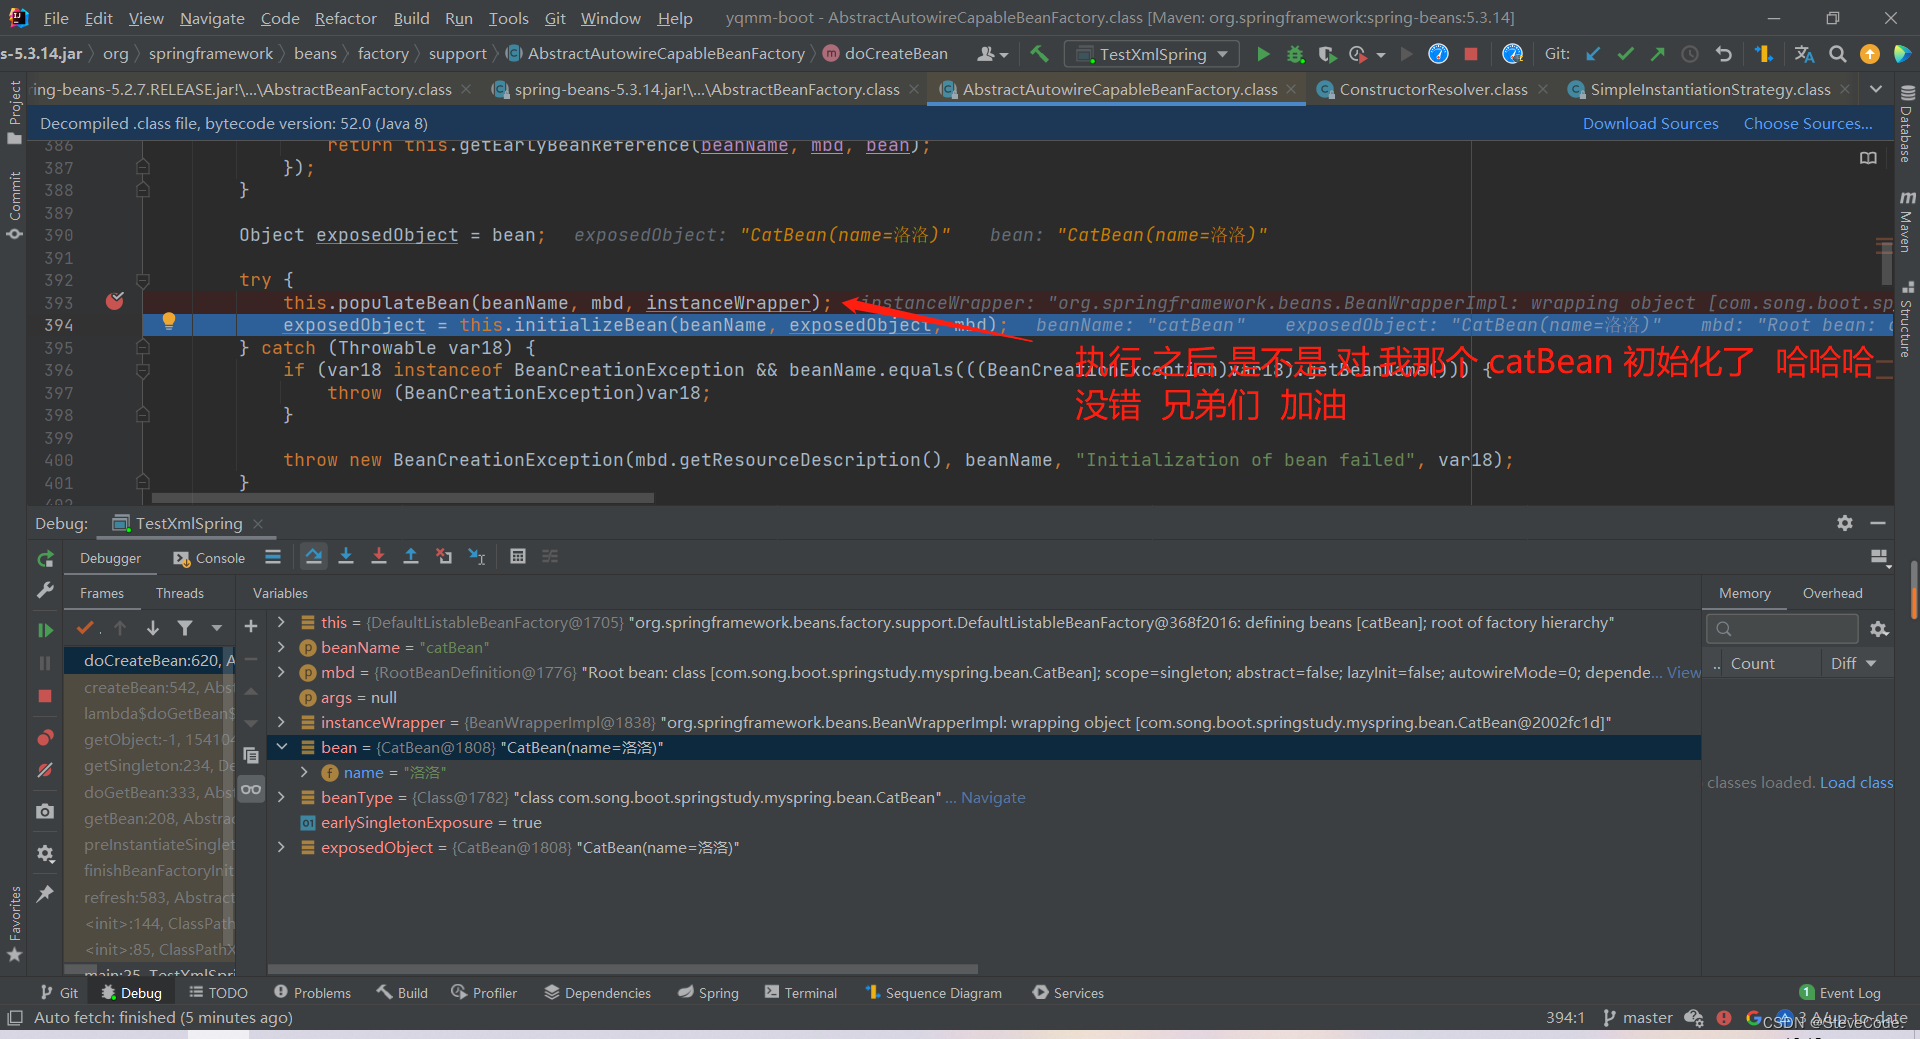The height and width of the screenshot is (1039, 1920).
Task: Expand the name field under bean
Action: coord(305,772)
